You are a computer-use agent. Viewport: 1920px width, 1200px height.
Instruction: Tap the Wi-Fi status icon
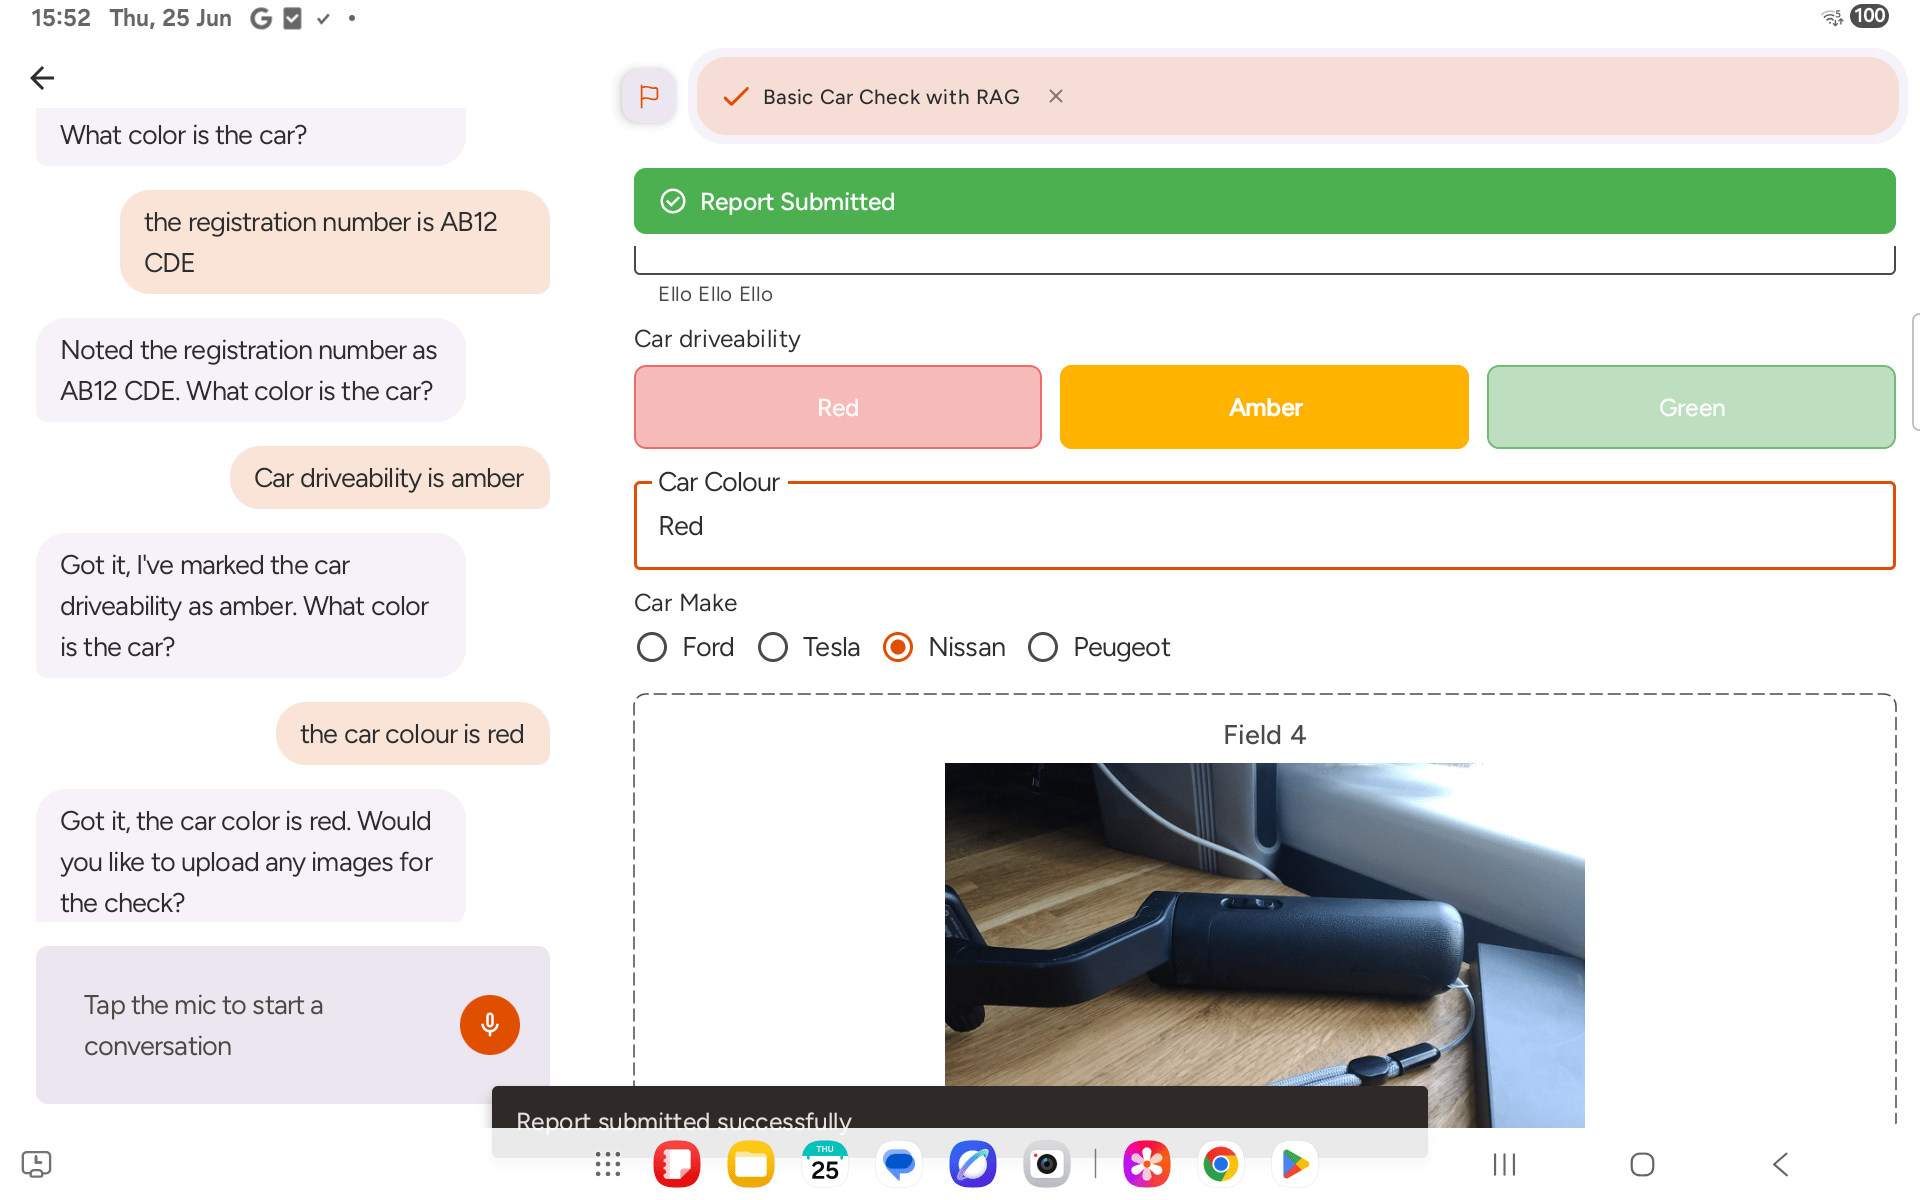[1832, 17]
